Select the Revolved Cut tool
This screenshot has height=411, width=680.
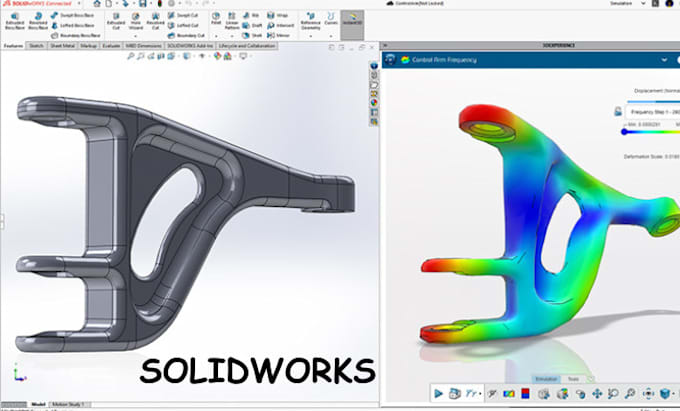tap(155, 22)
